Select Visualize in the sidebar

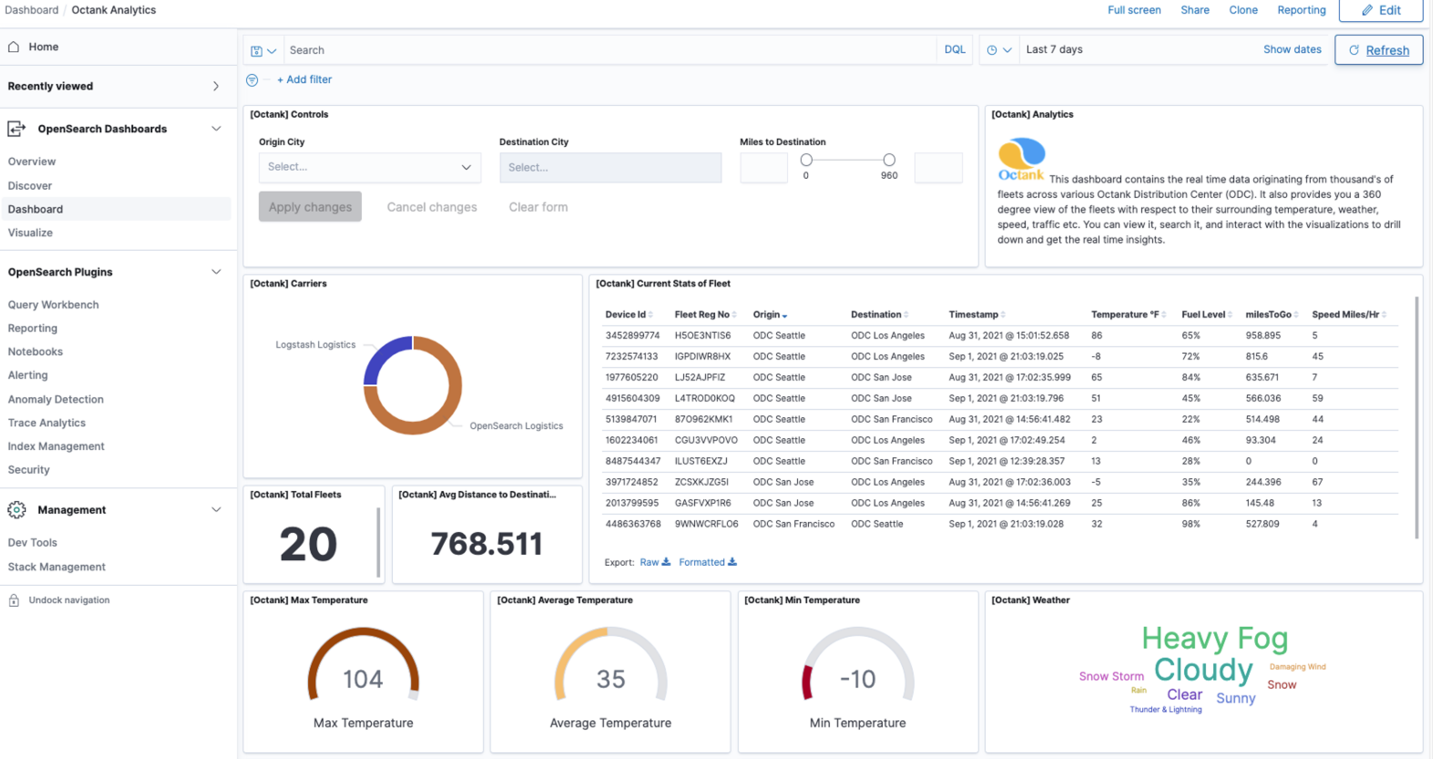(x=30, y=232)
